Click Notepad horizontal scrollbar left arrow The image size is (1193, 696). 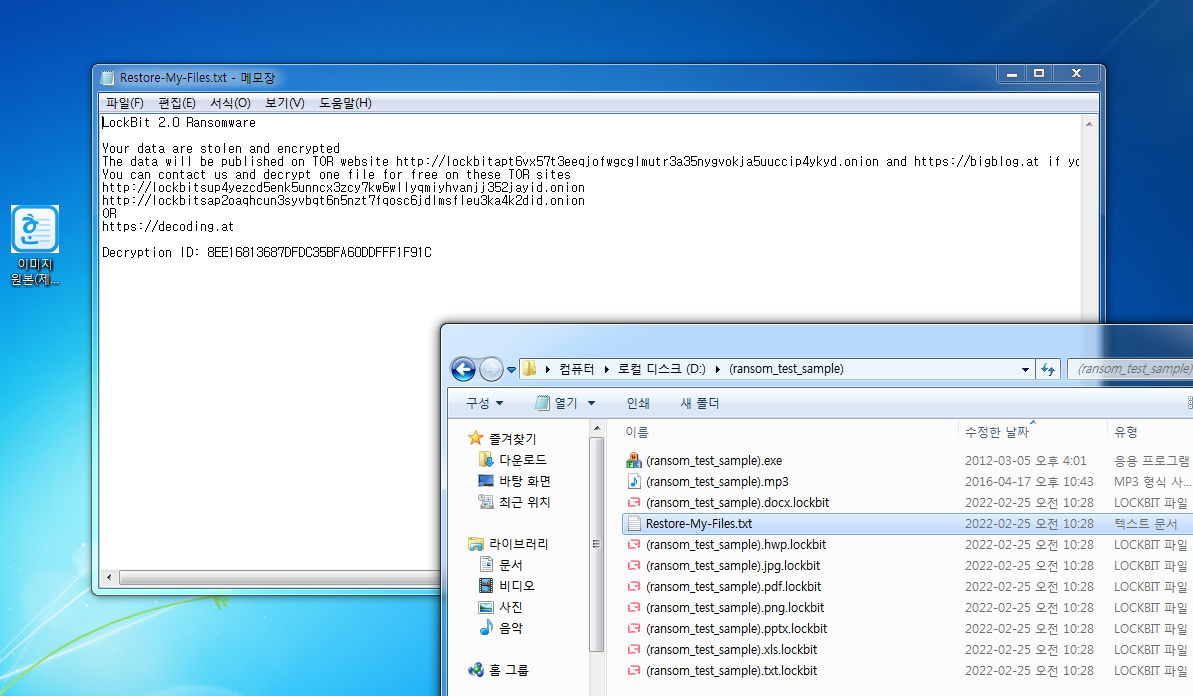(109, 578)
